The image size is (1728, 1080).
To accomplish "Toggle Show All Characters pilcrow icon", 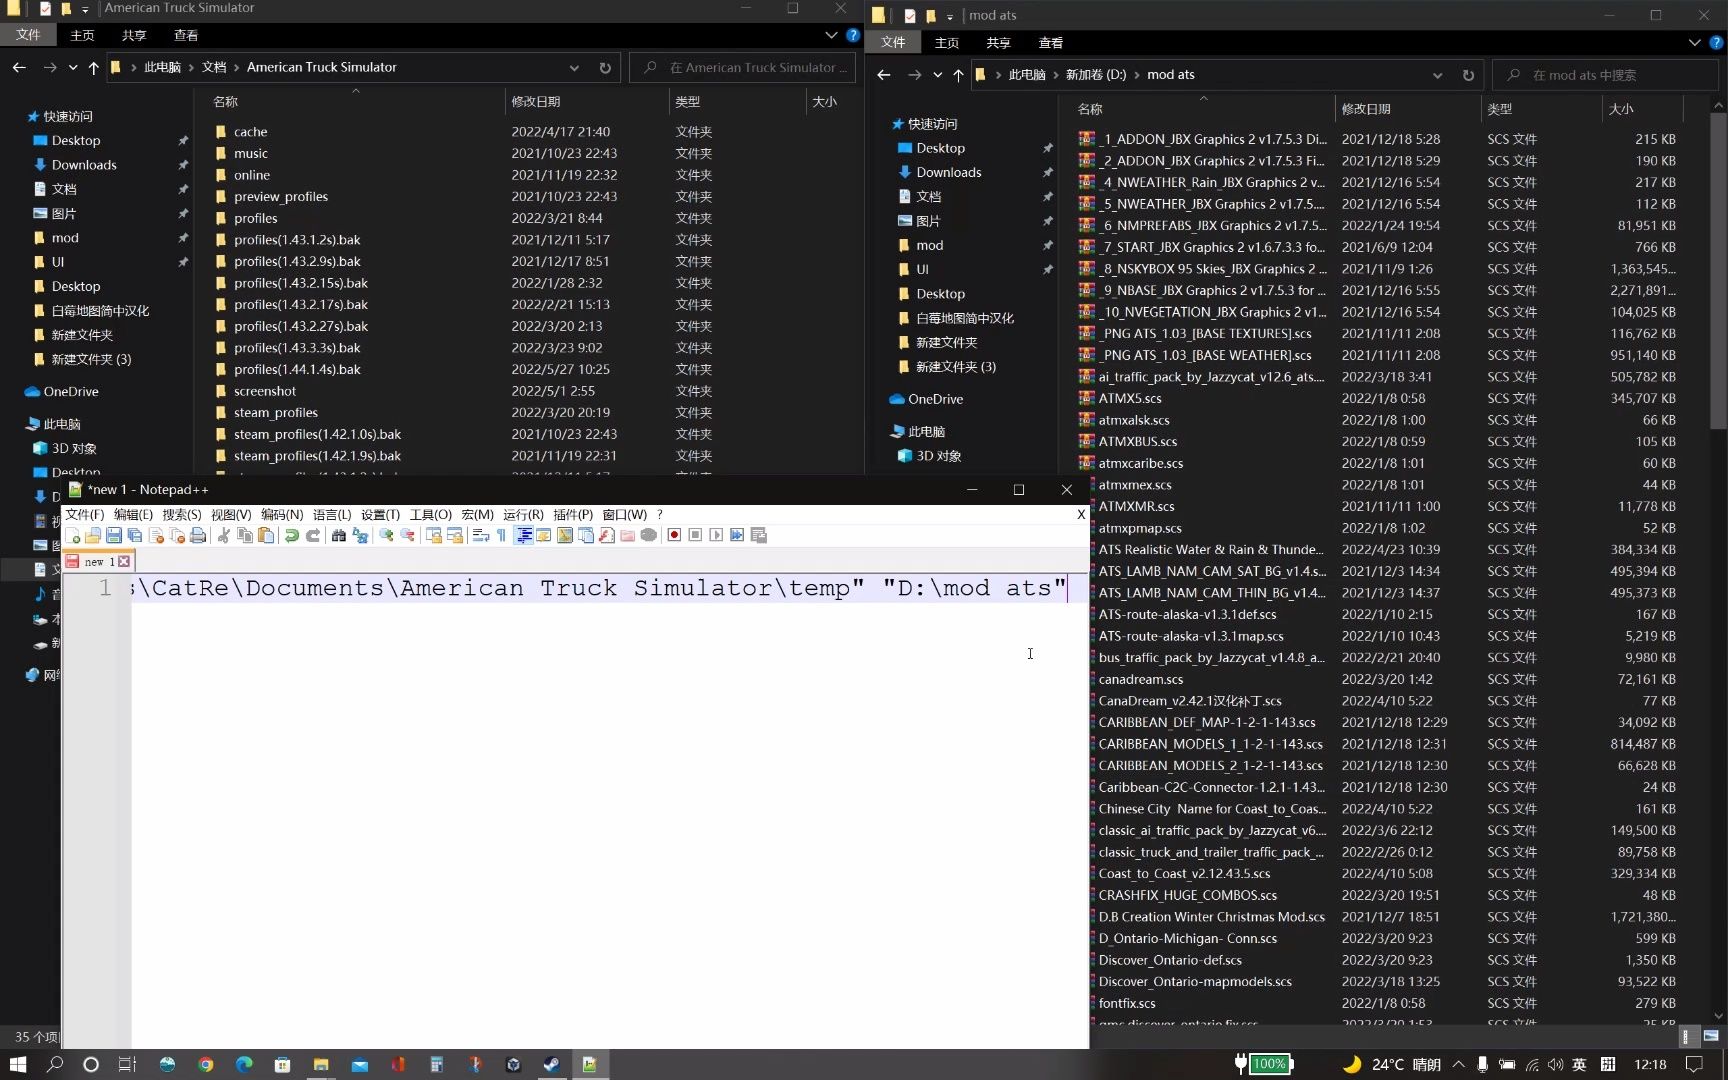I will [x=501, y=535].
